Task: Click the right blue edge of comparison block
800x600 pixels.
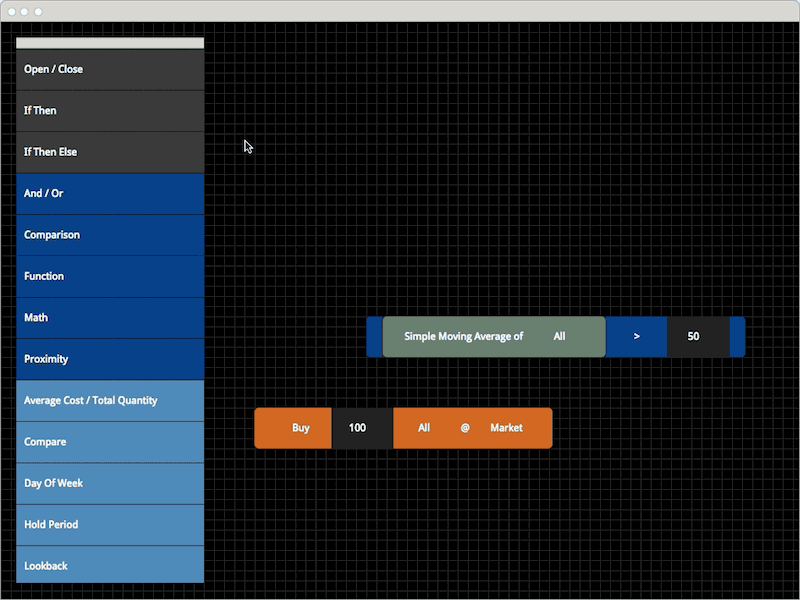Action: click(x=737, y=337)
